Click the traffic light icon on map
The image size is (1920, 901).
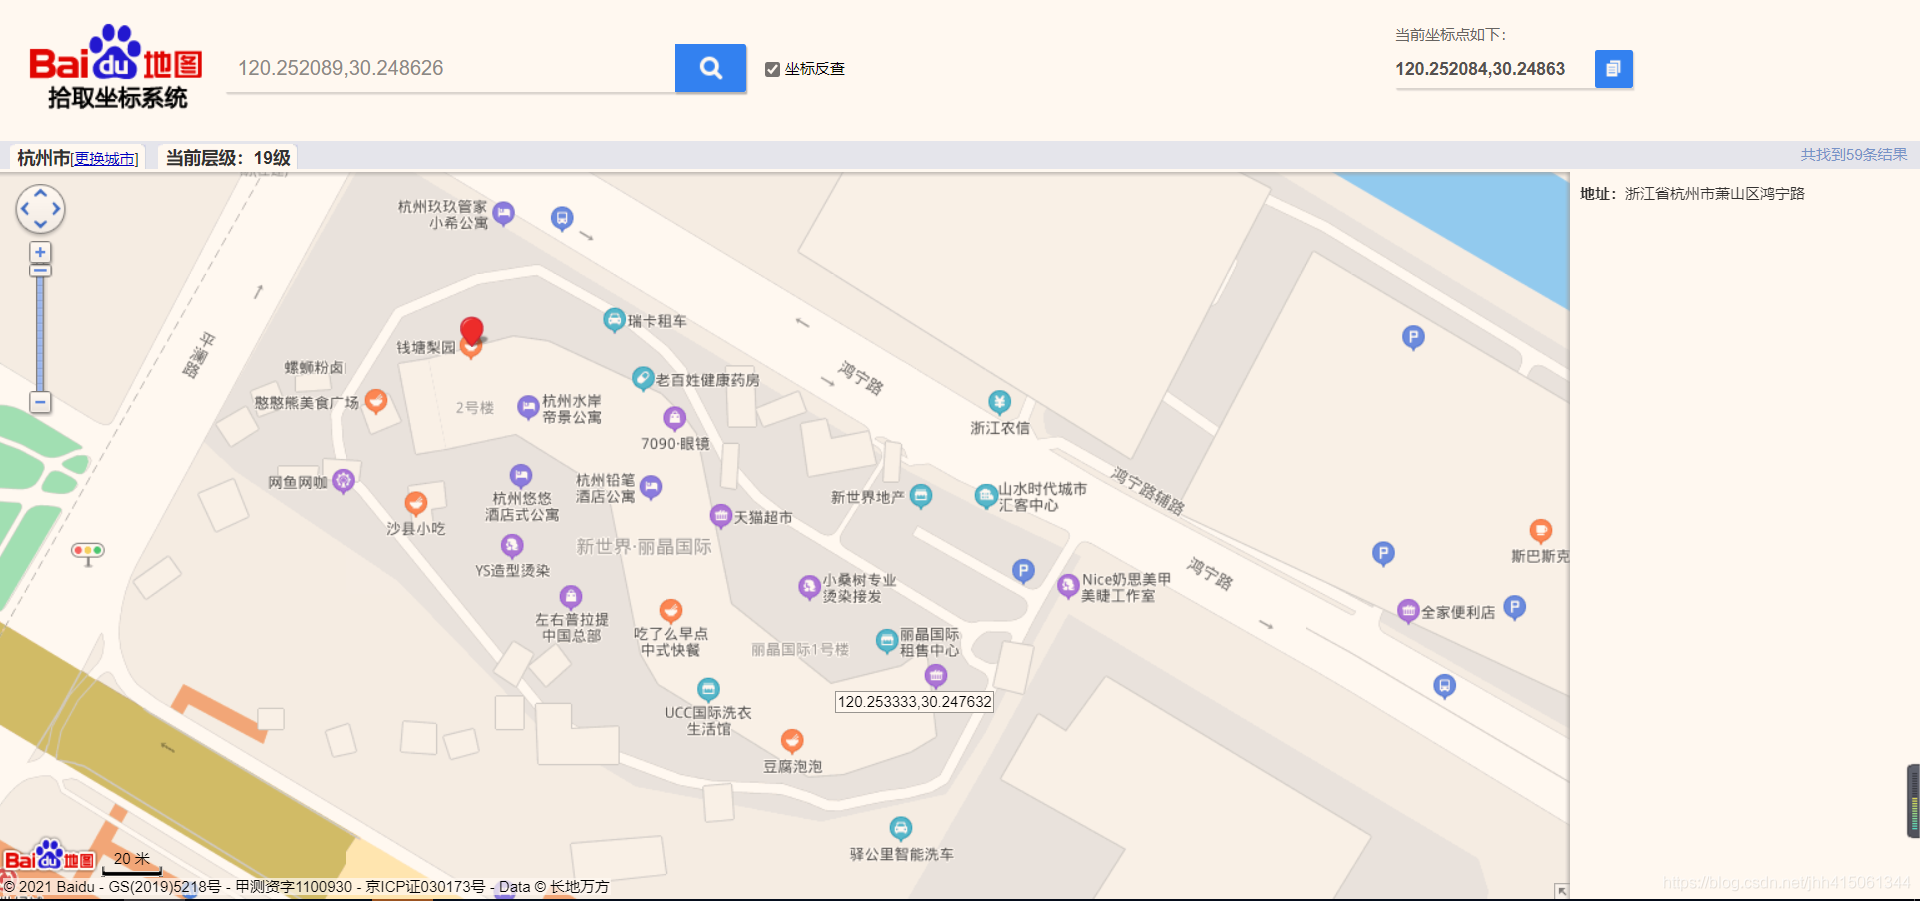coord(88,552)
